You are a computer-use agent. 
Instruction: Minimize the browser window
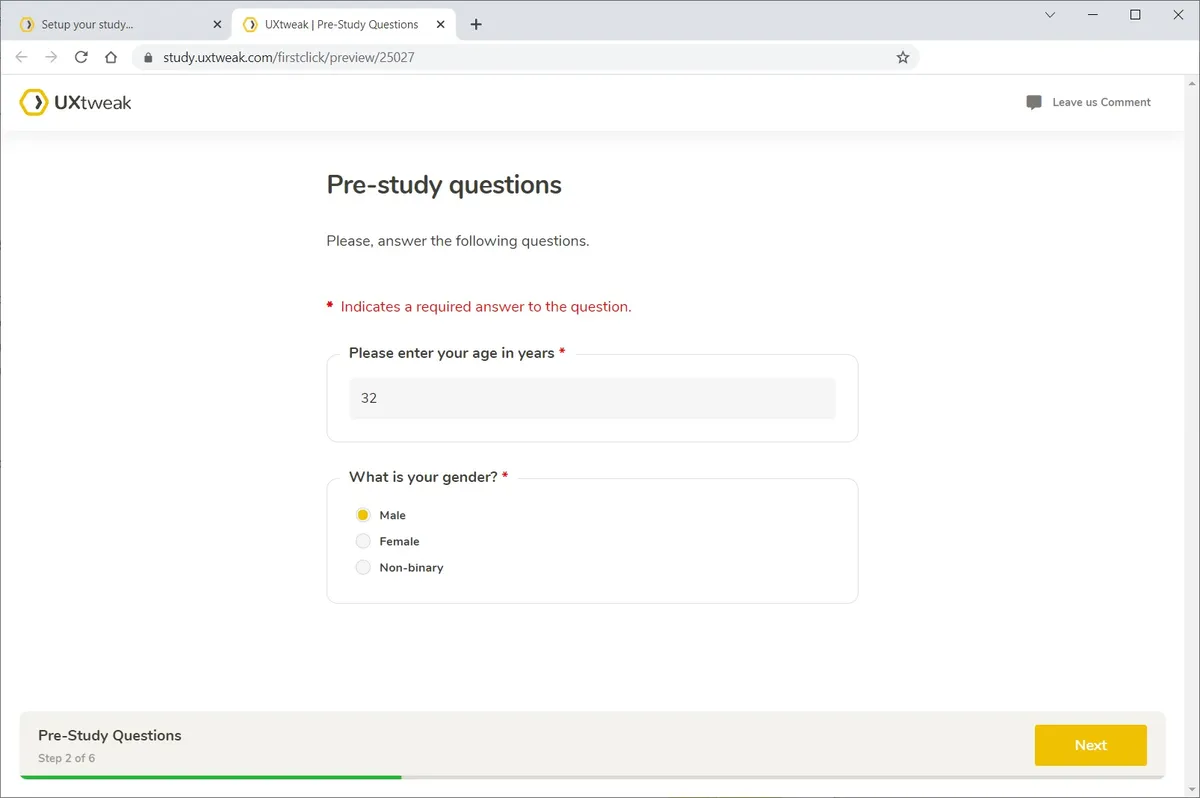tap(1093, 14)
